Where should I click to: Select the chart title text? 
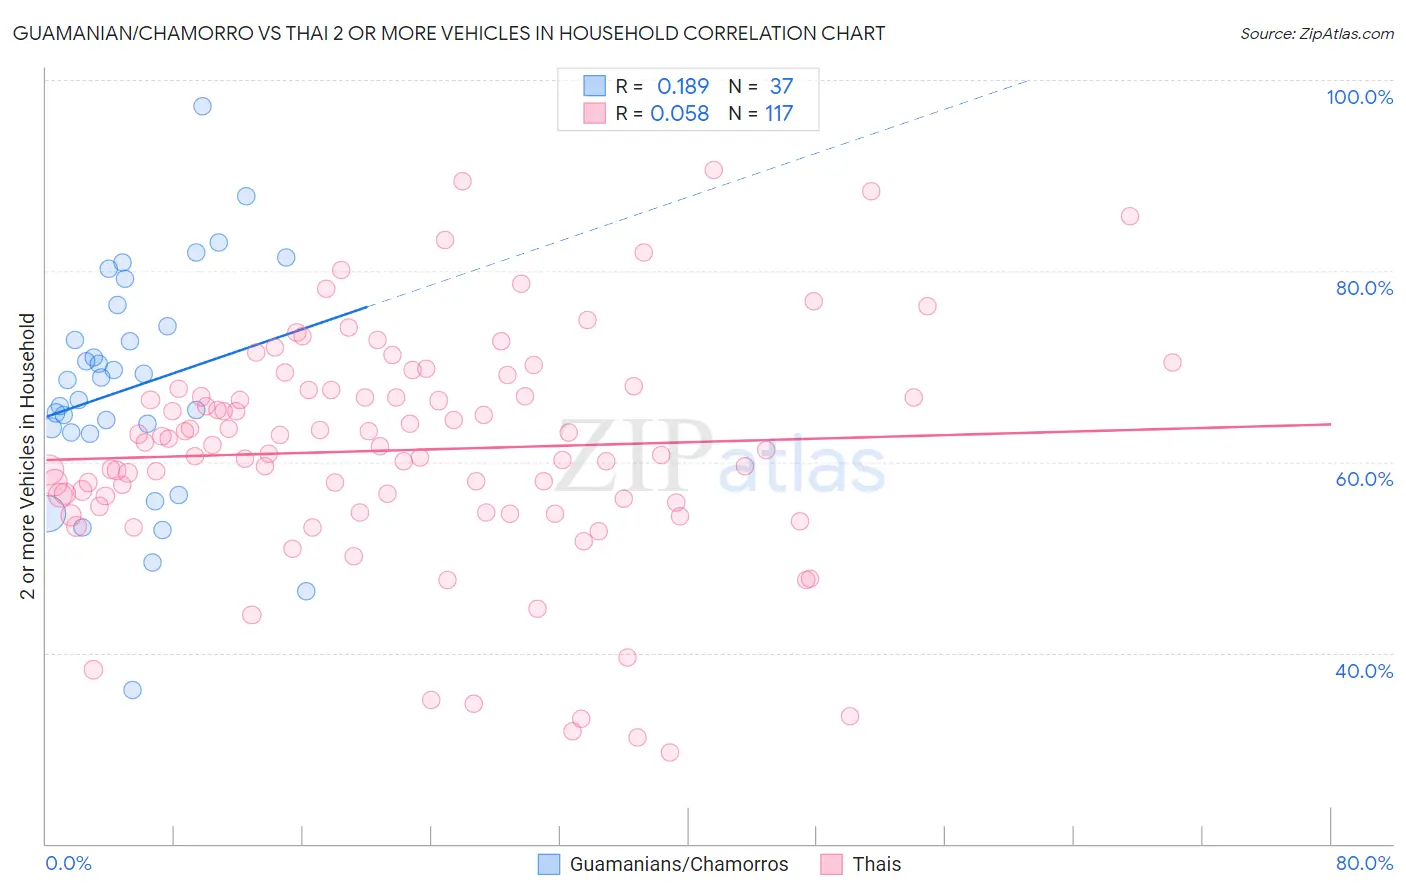tap(448, 33)
